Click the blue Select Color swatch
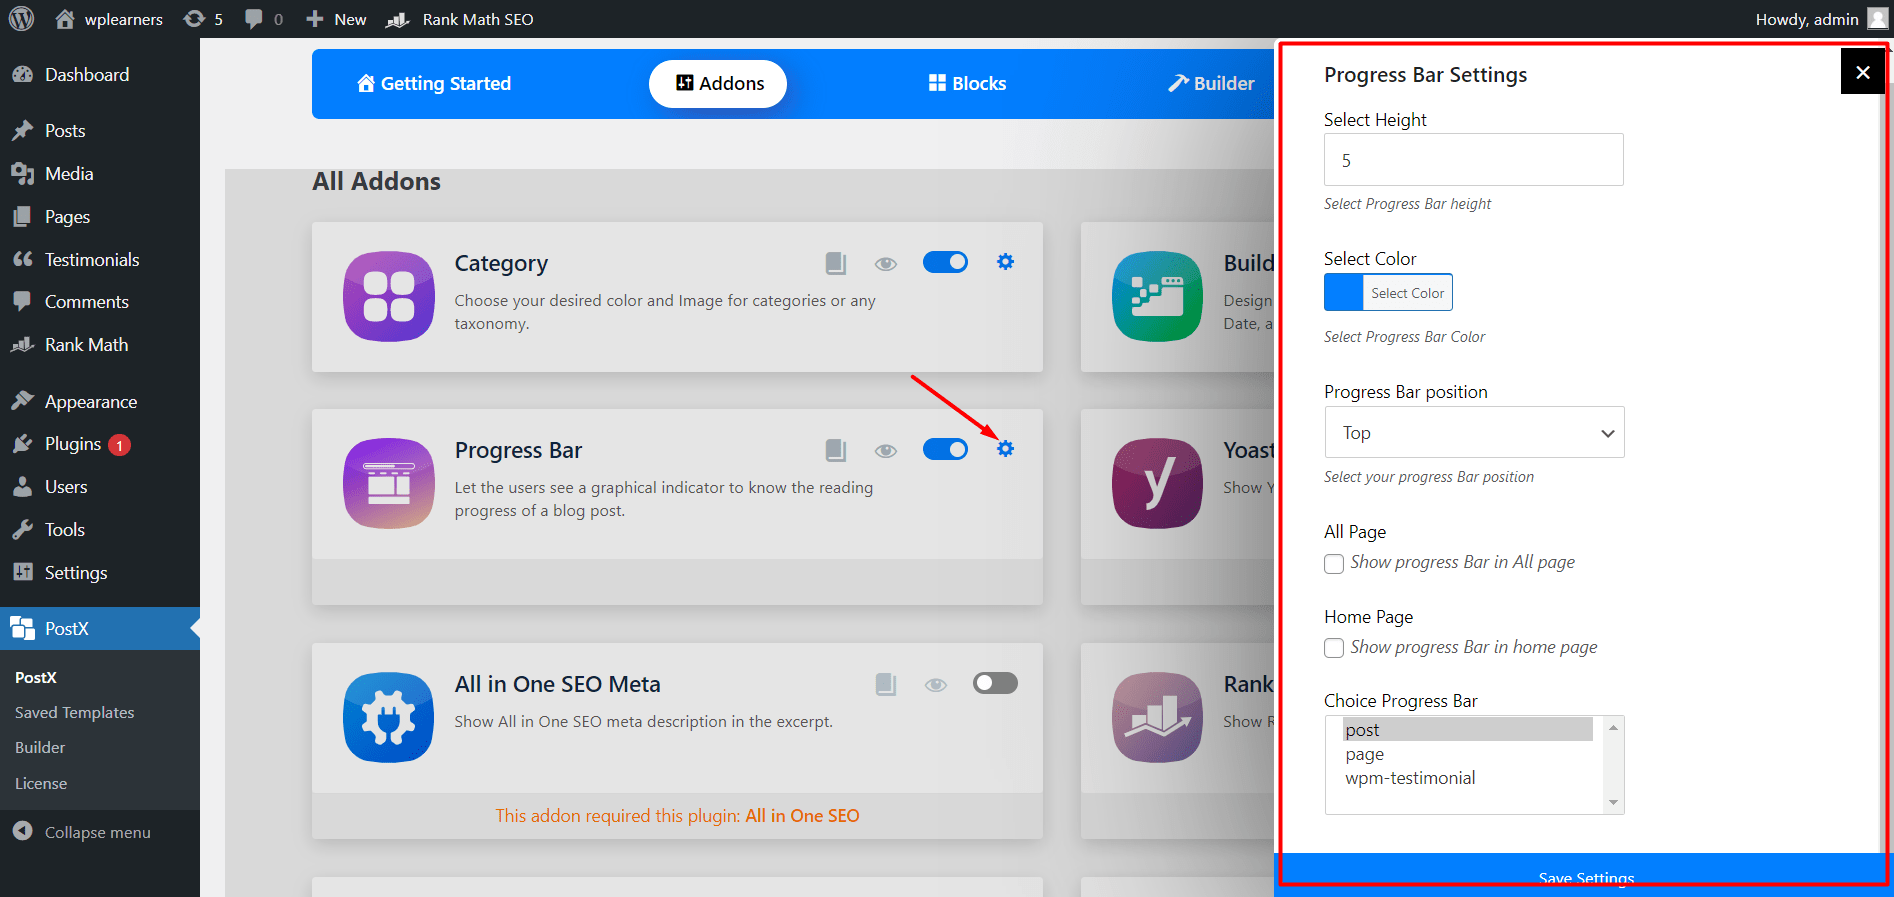The image size is (1894, 897). pyautogui.click(x=1343, y=293)
